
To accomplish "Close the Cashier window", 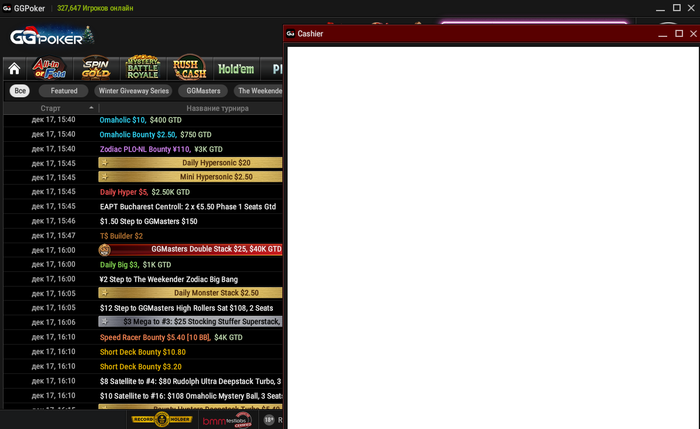I will coord(693,33).
